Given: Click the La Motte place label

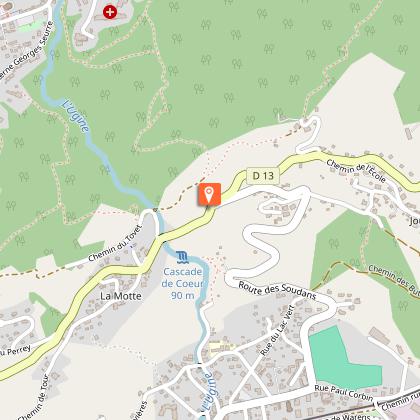Looking at the screenshot, I should [x=121, y=296].
